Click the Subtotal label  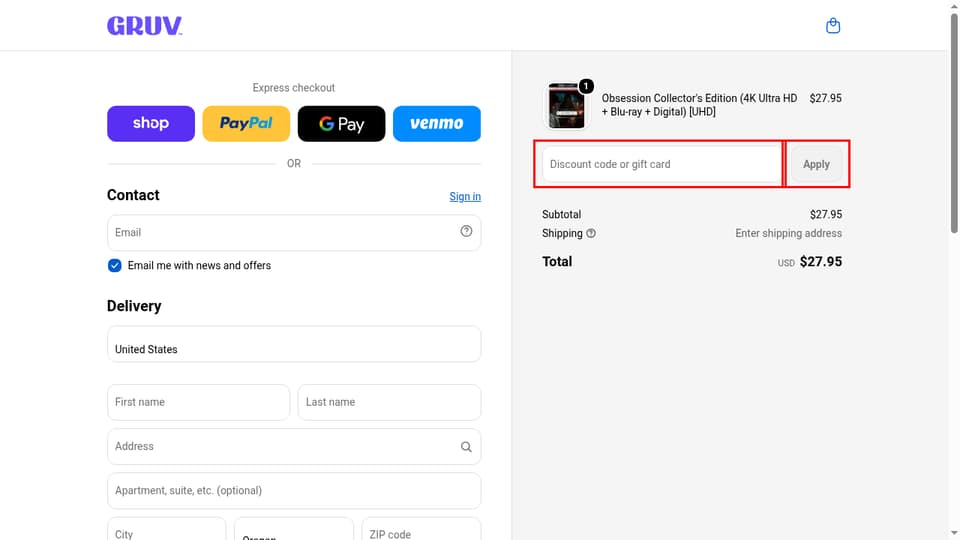click(x=561, y=214)
